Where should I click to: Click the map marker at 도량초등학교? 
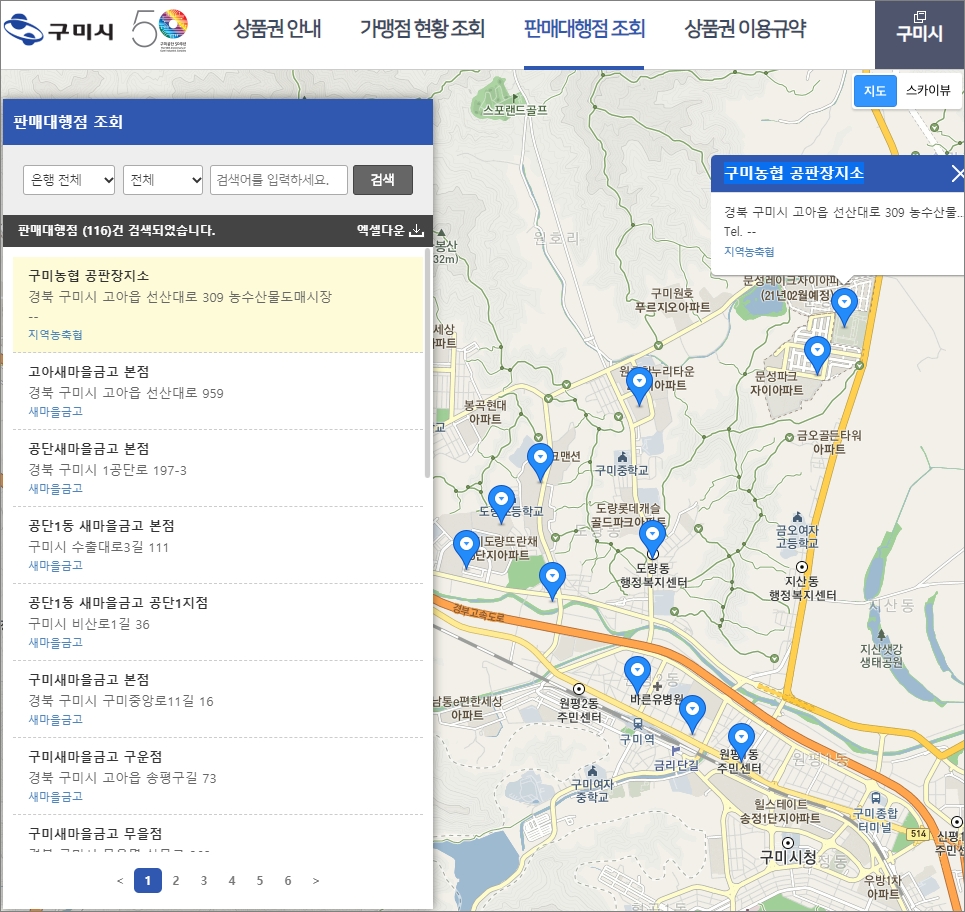point(502,504)
